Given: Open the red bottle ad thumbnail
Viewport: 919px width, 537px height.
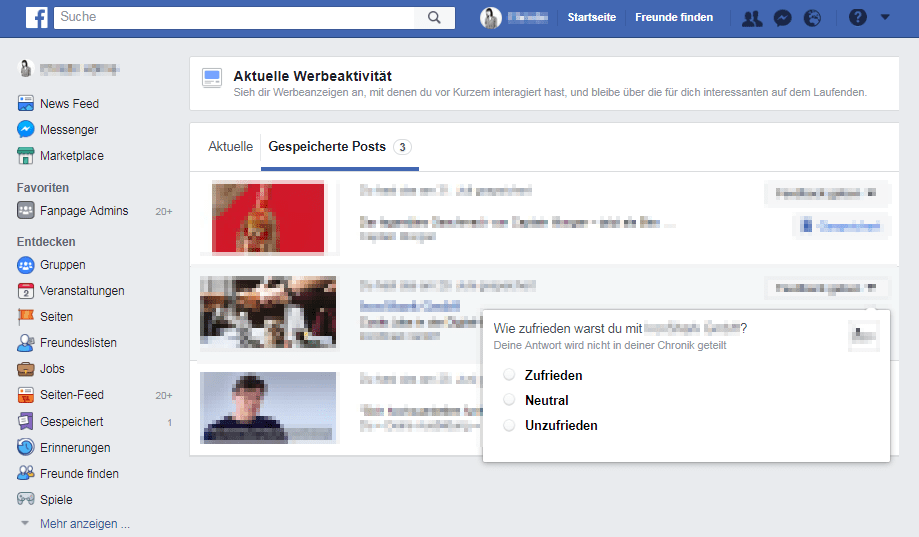Looking at the screenshot, I should tap(268, 218).
